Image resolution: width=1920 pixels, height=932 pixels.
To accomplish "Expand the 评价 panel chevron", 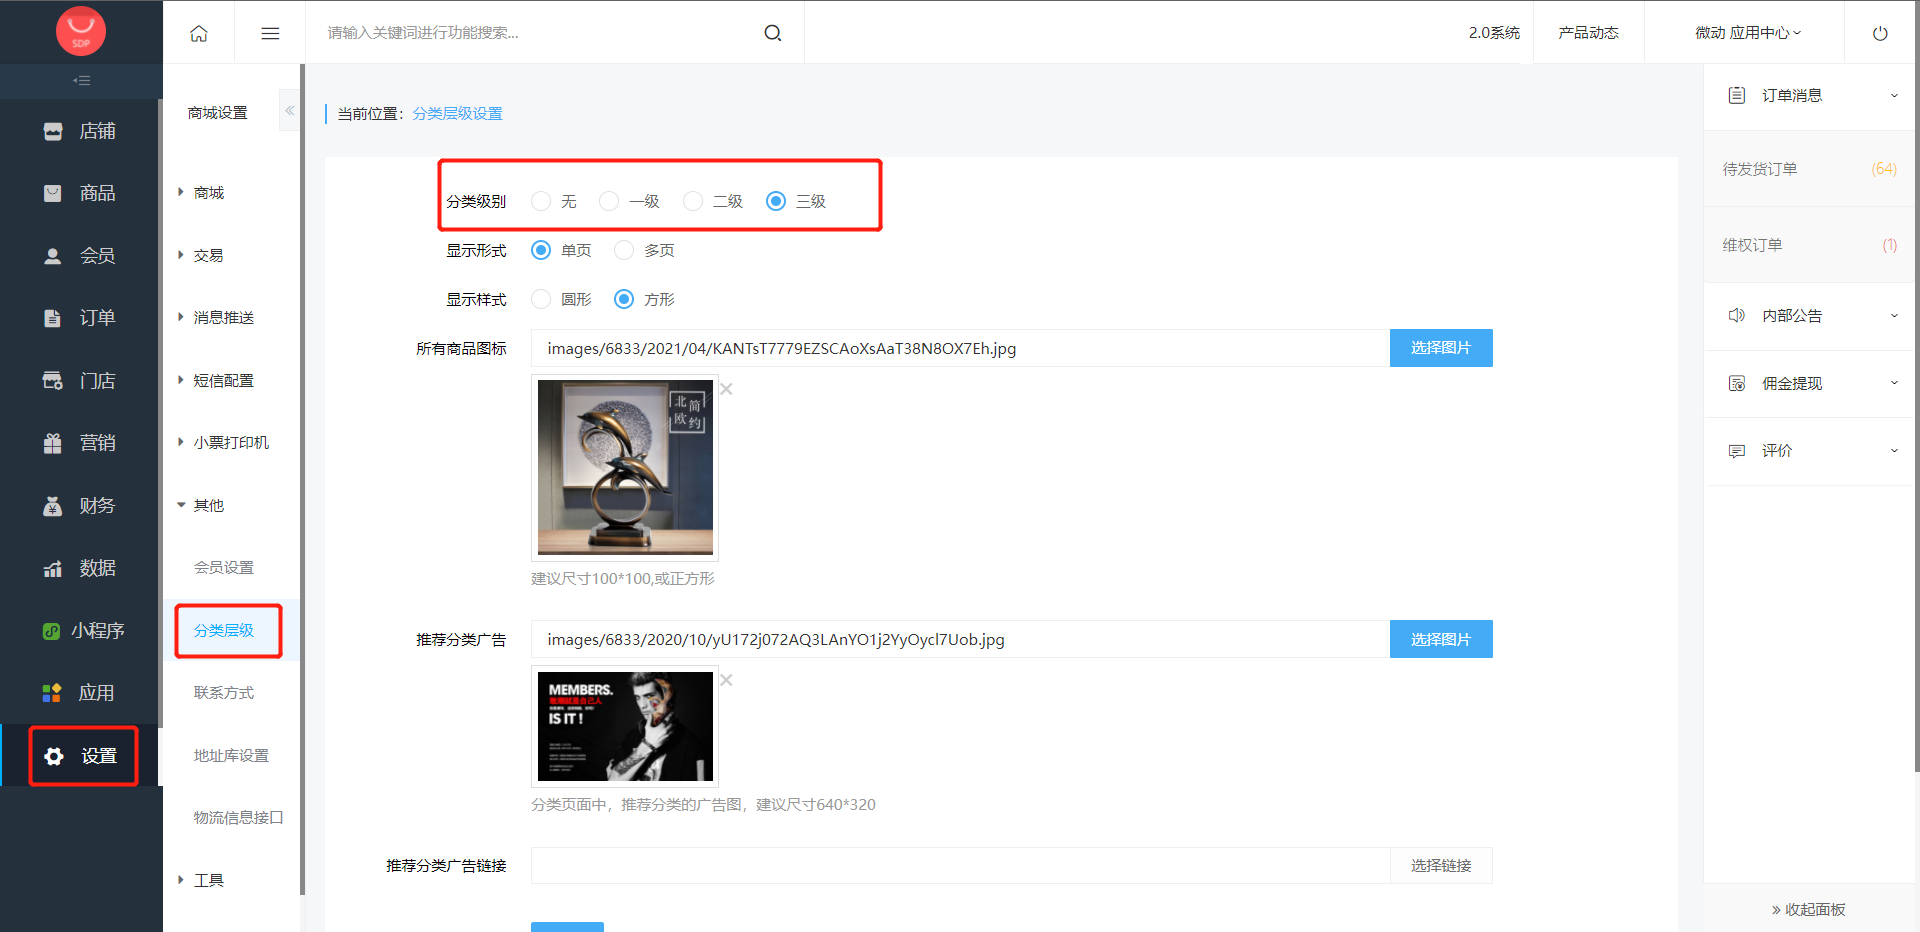I will (x=1894, y=451).
